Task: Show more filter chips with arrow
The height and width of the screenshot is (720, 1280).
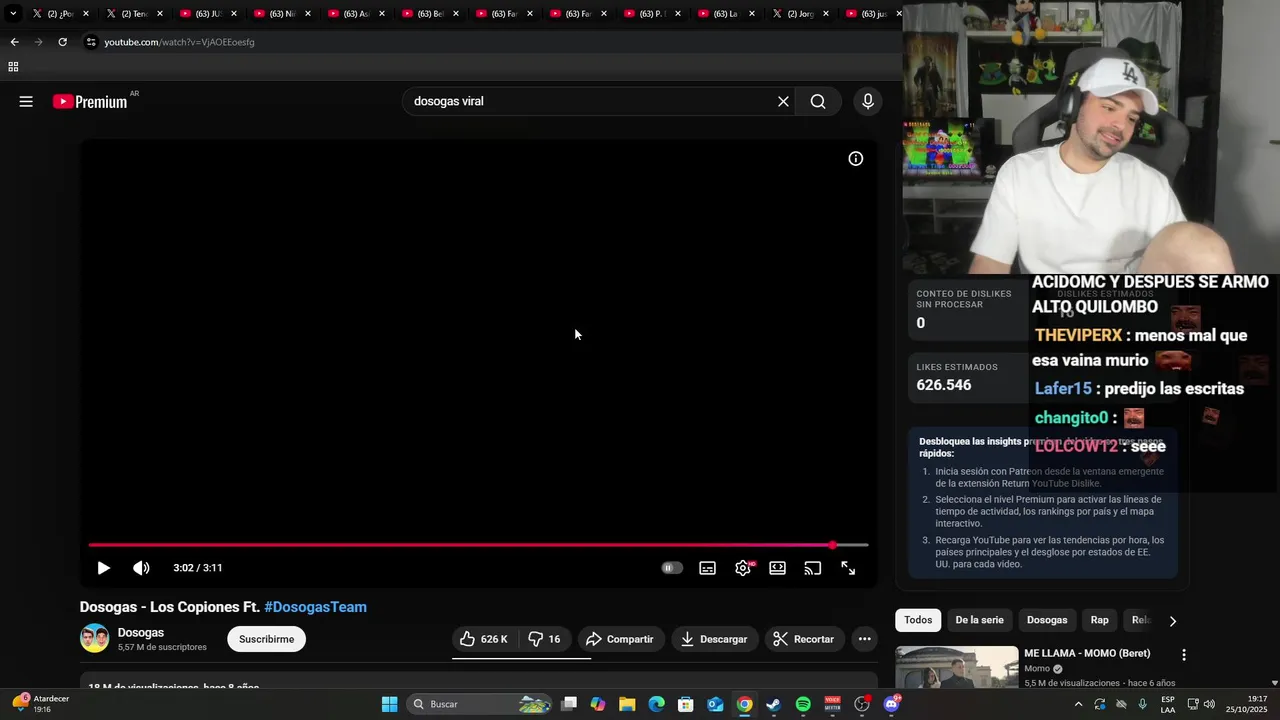Action: coord(1173,621)
